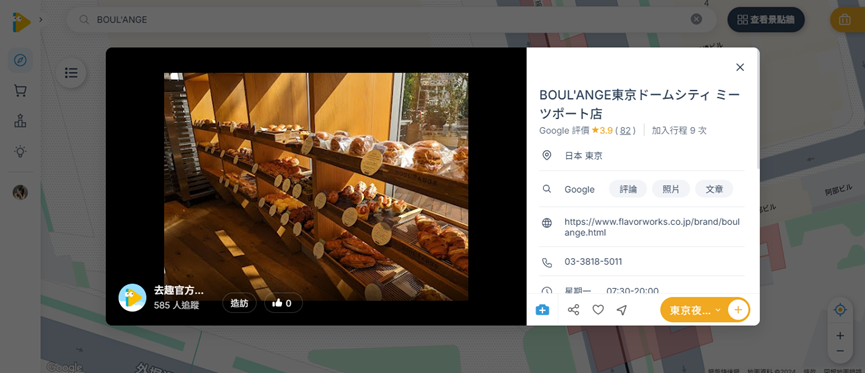Center the map with the locate-me button
865x373 pixels.
(840, 310)
